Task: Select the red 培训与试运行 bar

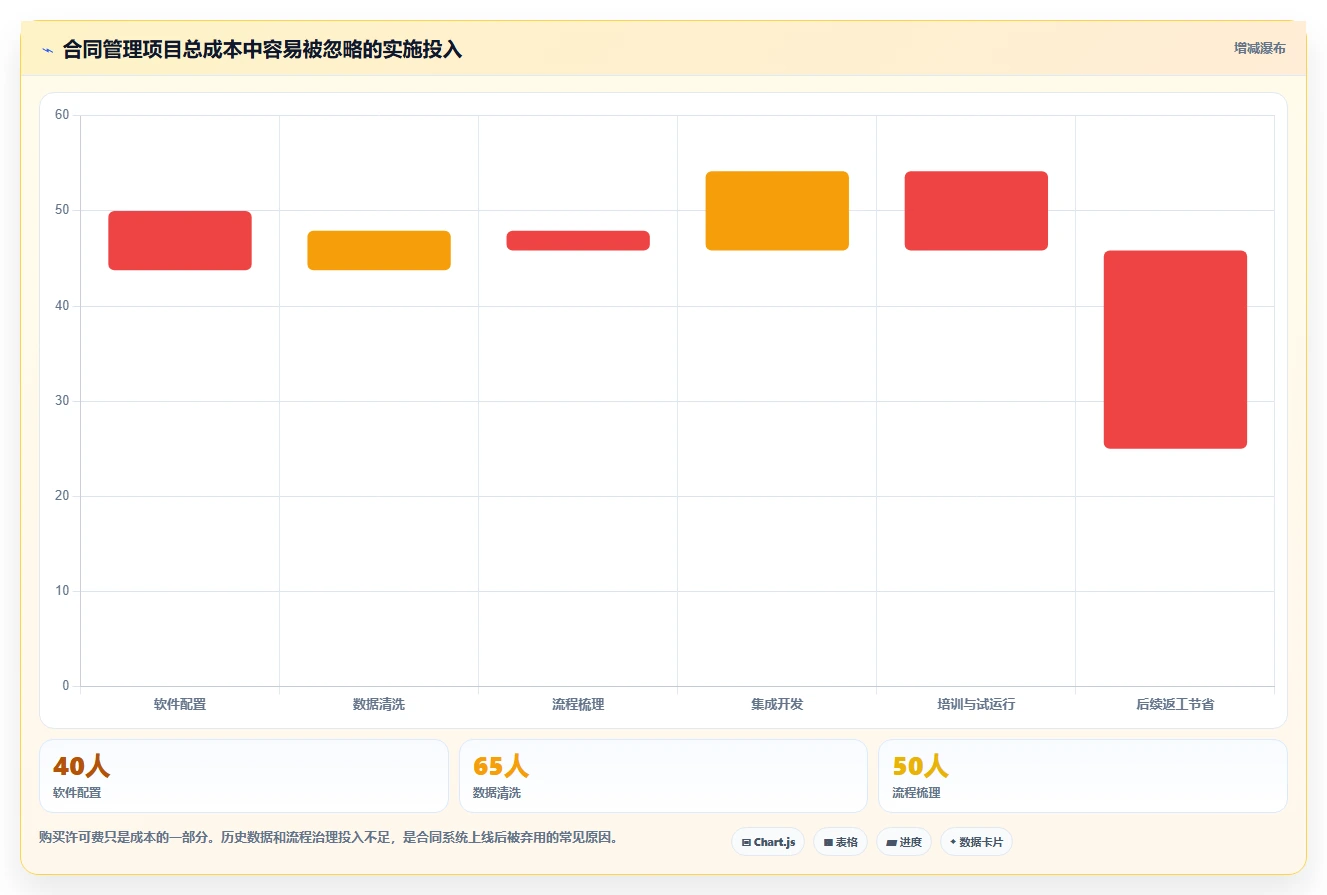Action: (976, 211)
